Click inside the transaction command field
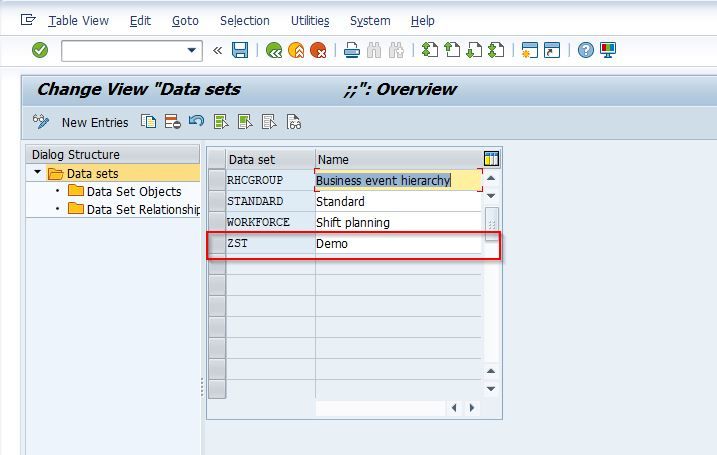The height and width of the screenshot is (455, 717). pyautogui.click(x=124, y=50)
